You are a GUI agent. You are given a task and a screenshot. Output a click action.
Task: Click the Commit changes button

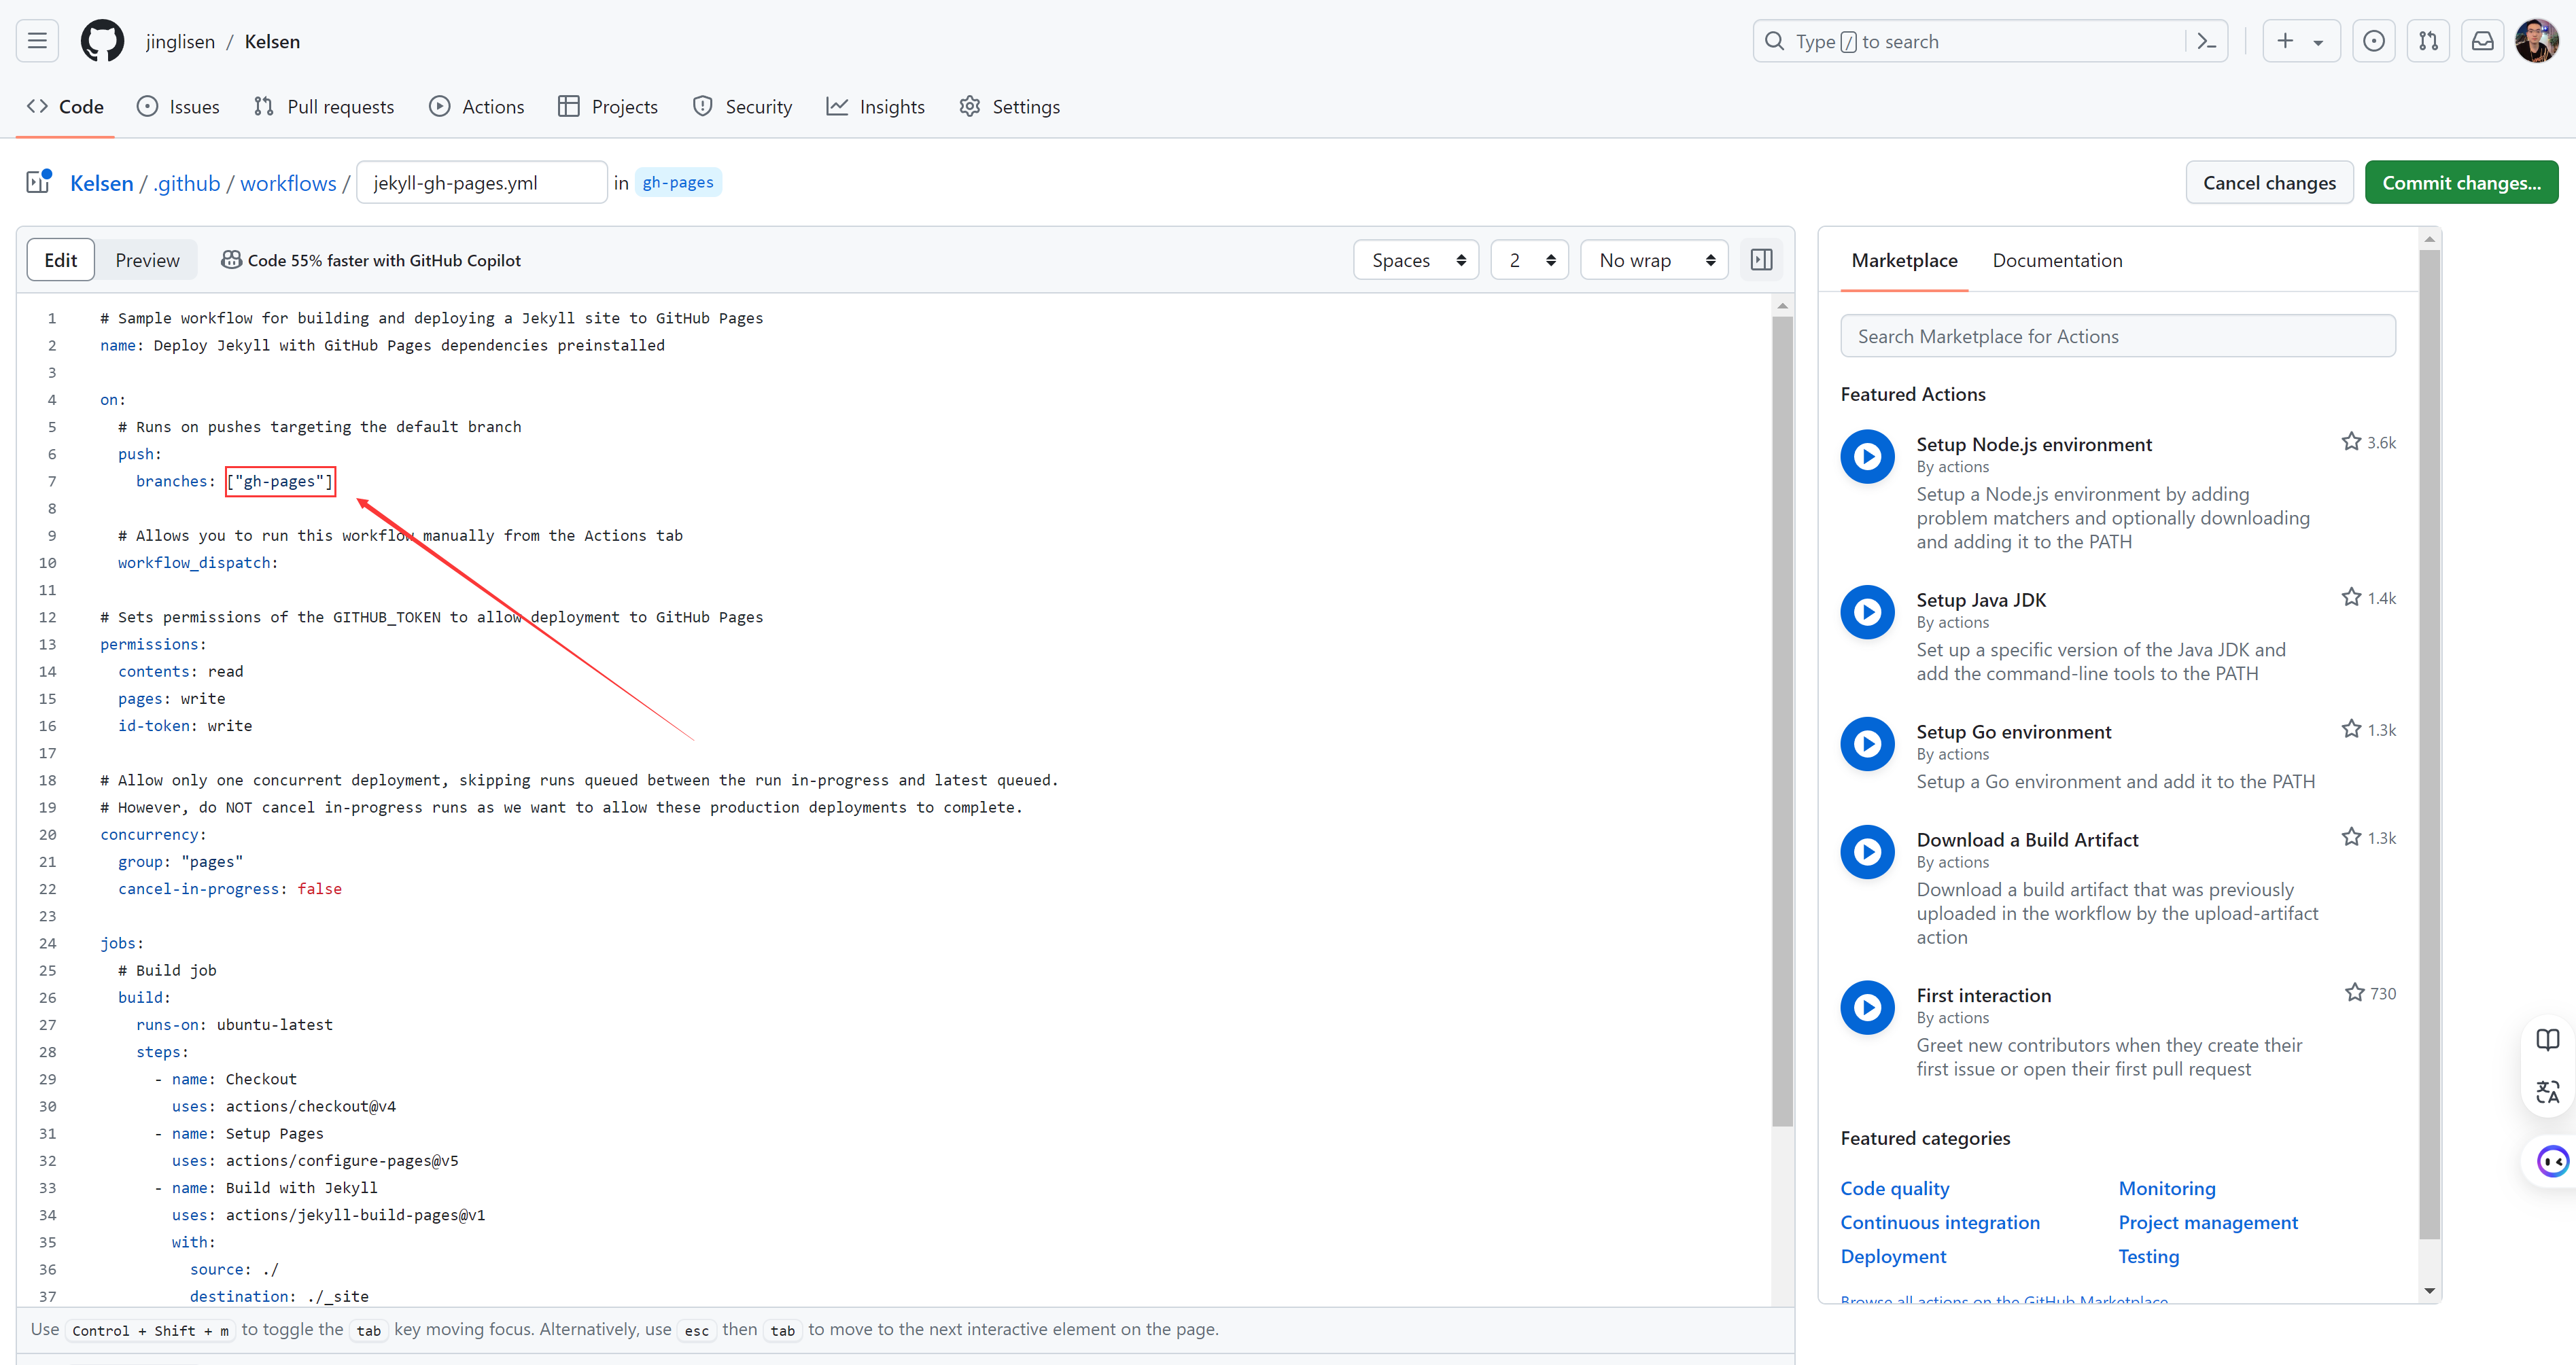click(x=2461, y=182)
